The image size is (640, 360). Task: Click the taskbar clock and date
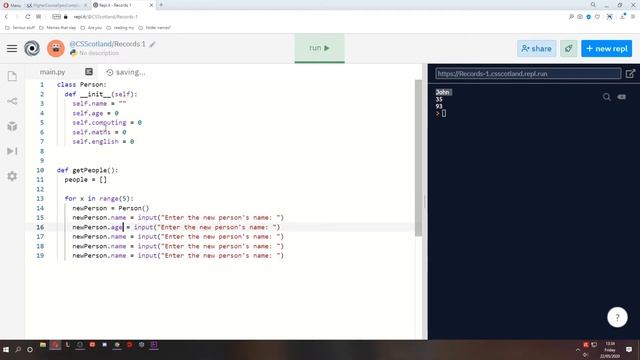click(x=610, y=350)
